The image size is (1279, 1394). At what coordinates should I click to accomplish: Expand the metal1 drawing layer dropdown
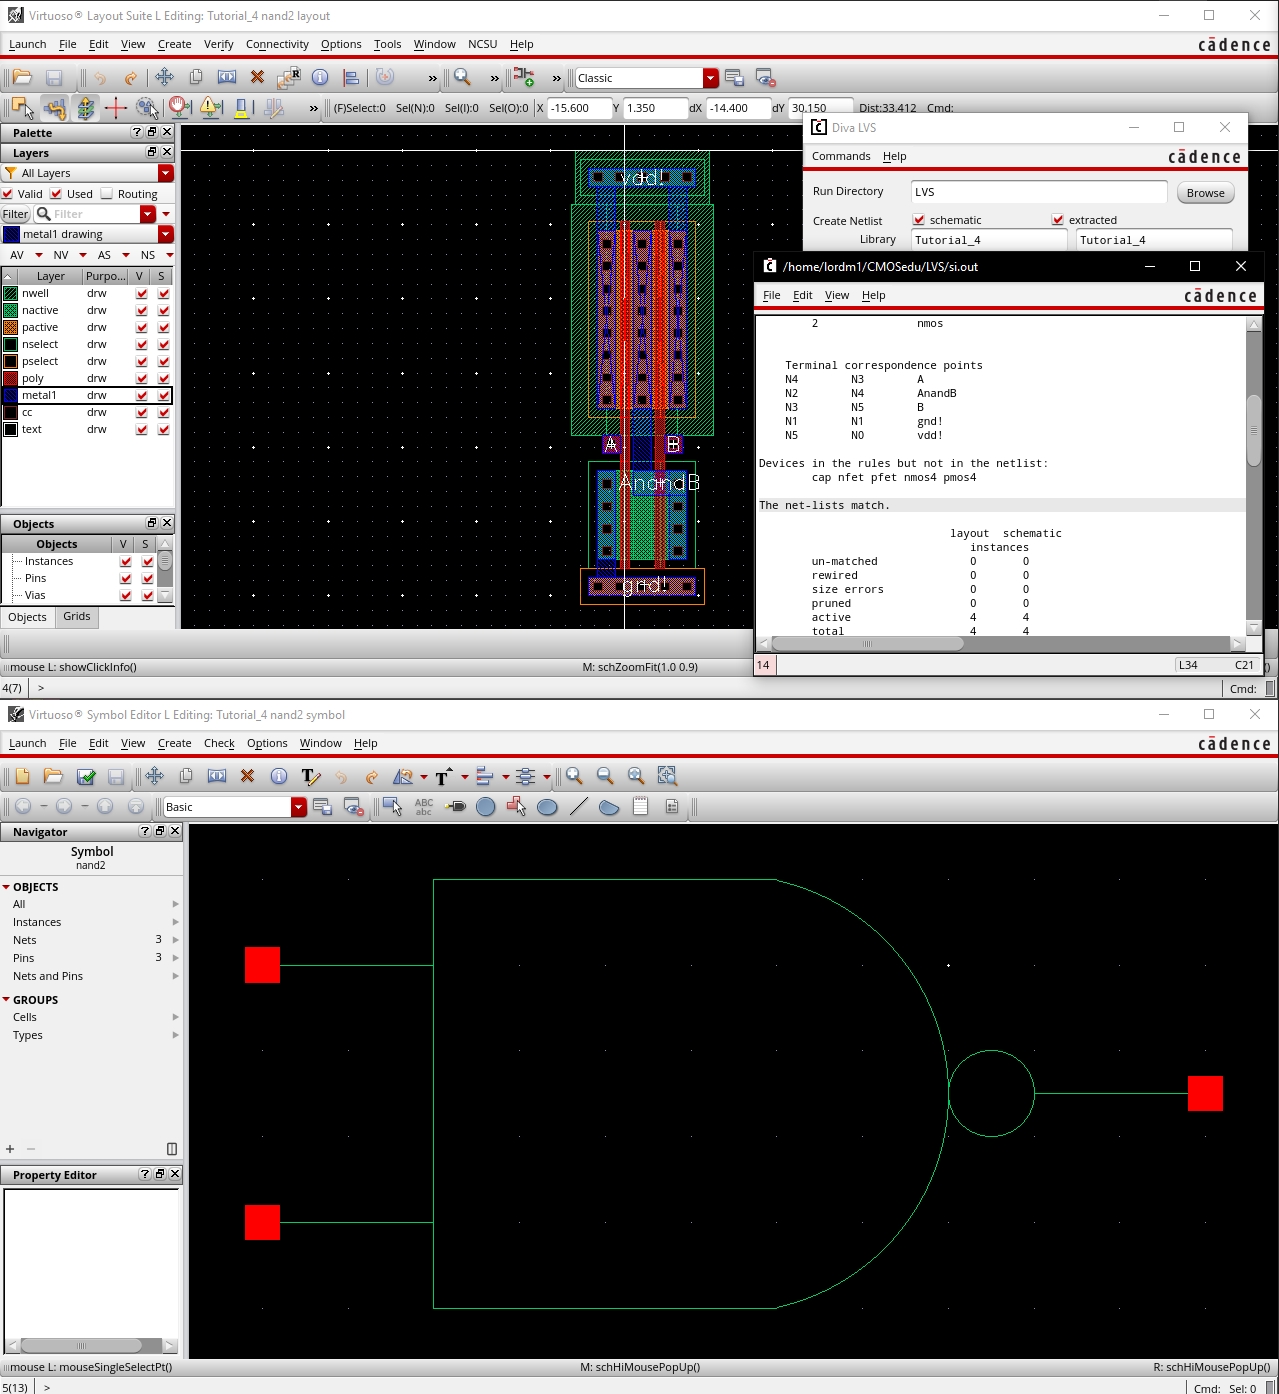click(166, 234)
